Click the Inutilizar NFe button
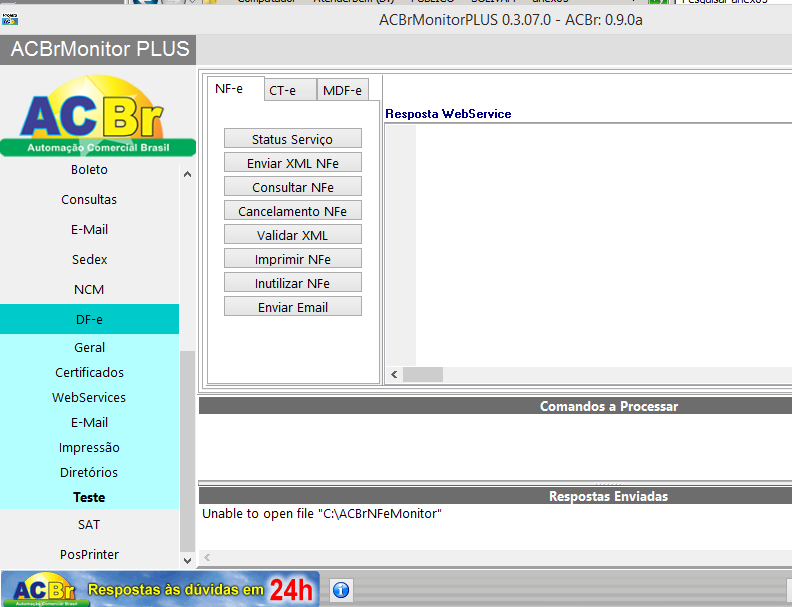792x607 pixels. coord(292,283)
